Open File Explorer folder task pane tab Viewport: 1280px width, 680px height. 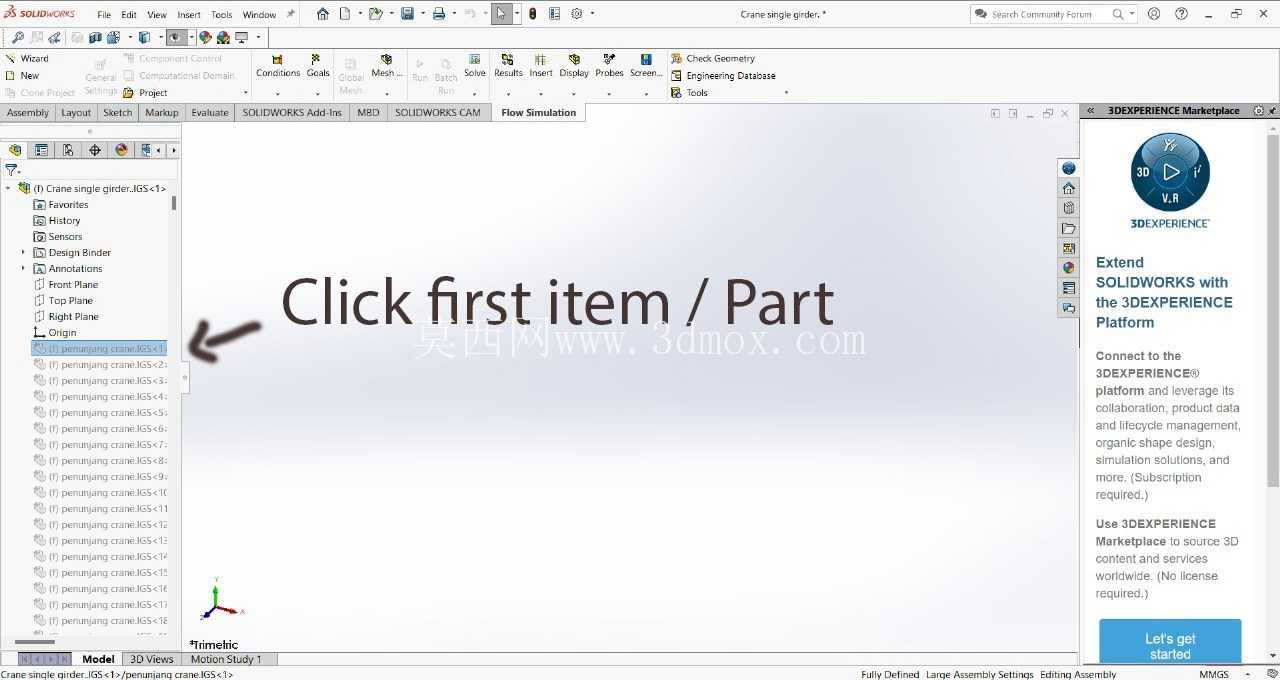1069,228
